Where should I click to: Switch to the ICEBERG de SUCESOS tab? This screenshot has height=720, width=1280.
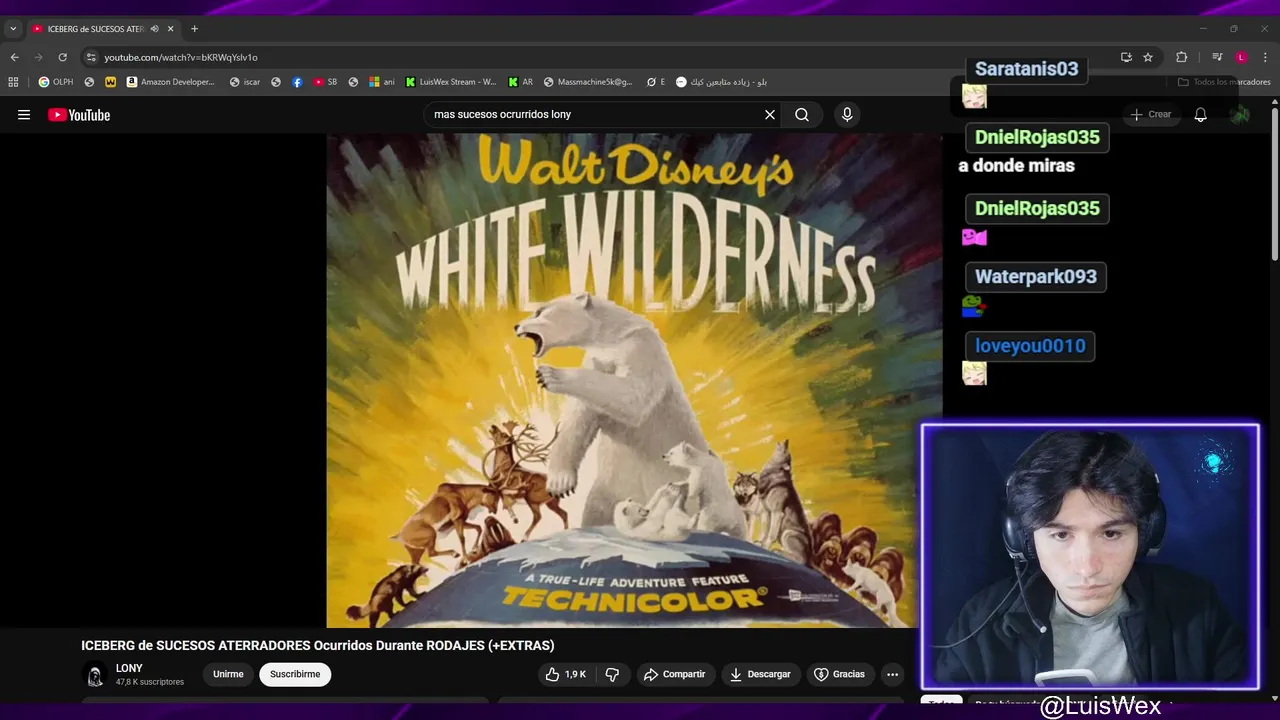[96, 29]
